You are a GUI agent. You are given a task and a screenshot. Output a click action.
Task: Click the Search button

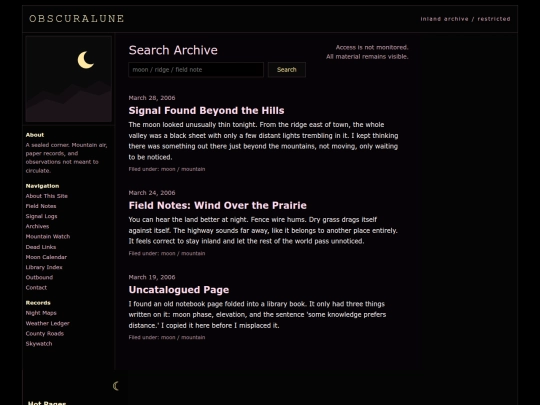(287, 70)
